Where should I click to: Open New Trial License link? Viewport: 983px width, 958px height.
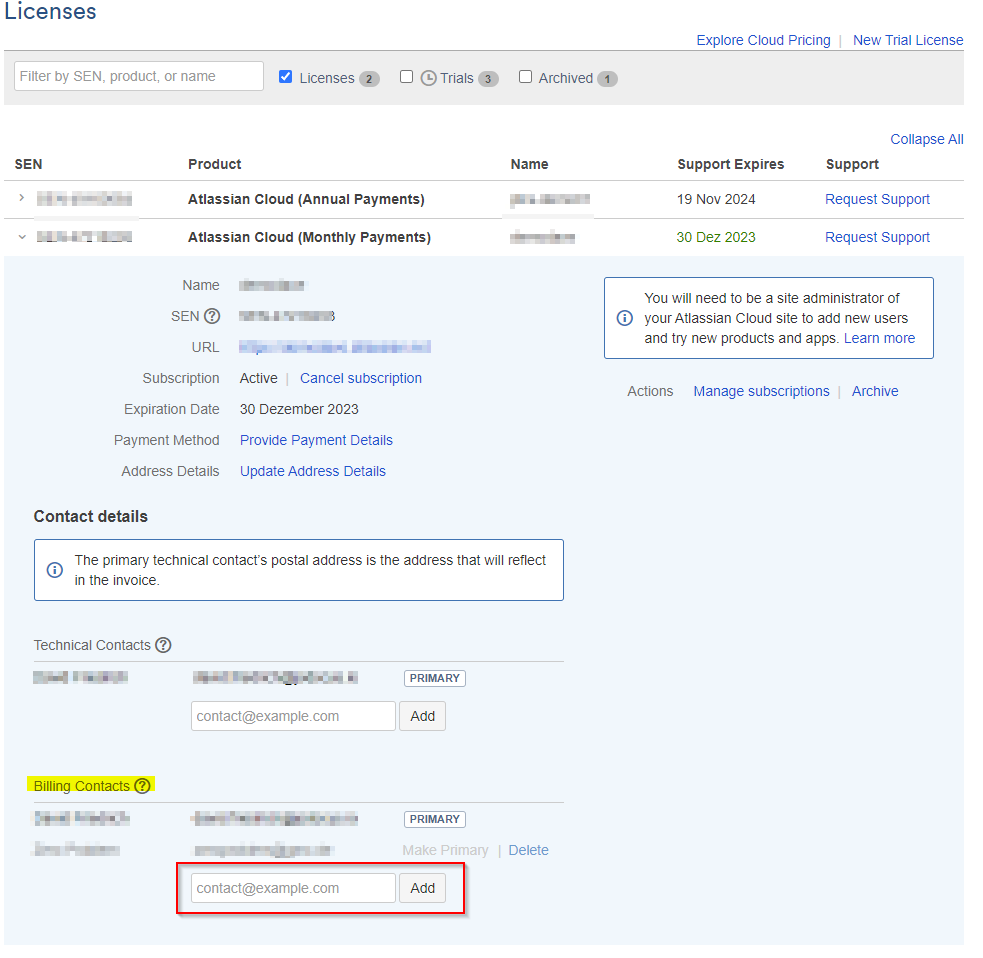coord(908,40)
